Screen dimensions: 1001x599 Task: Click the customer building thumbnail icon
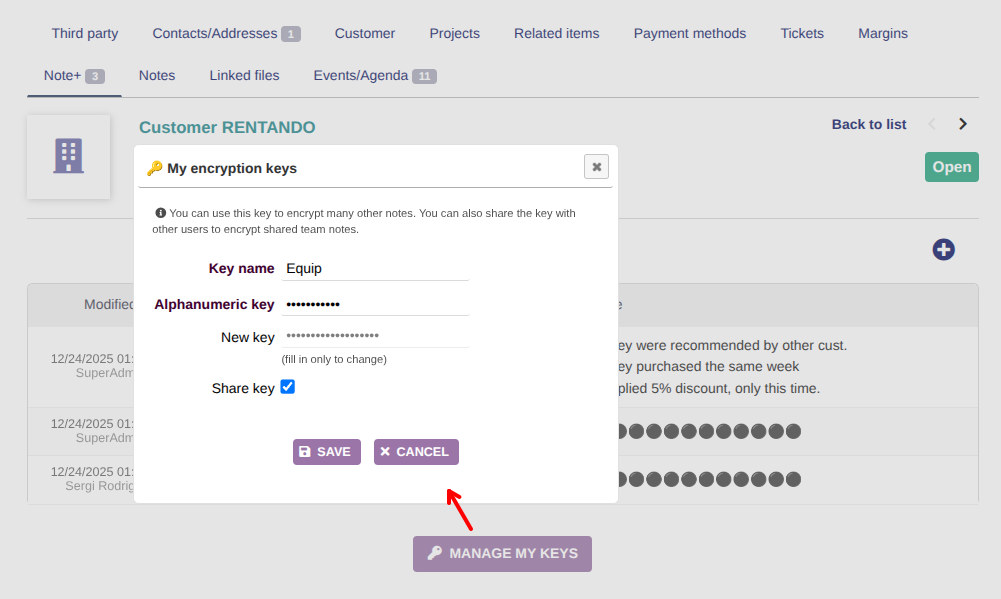tap(69, 156)
